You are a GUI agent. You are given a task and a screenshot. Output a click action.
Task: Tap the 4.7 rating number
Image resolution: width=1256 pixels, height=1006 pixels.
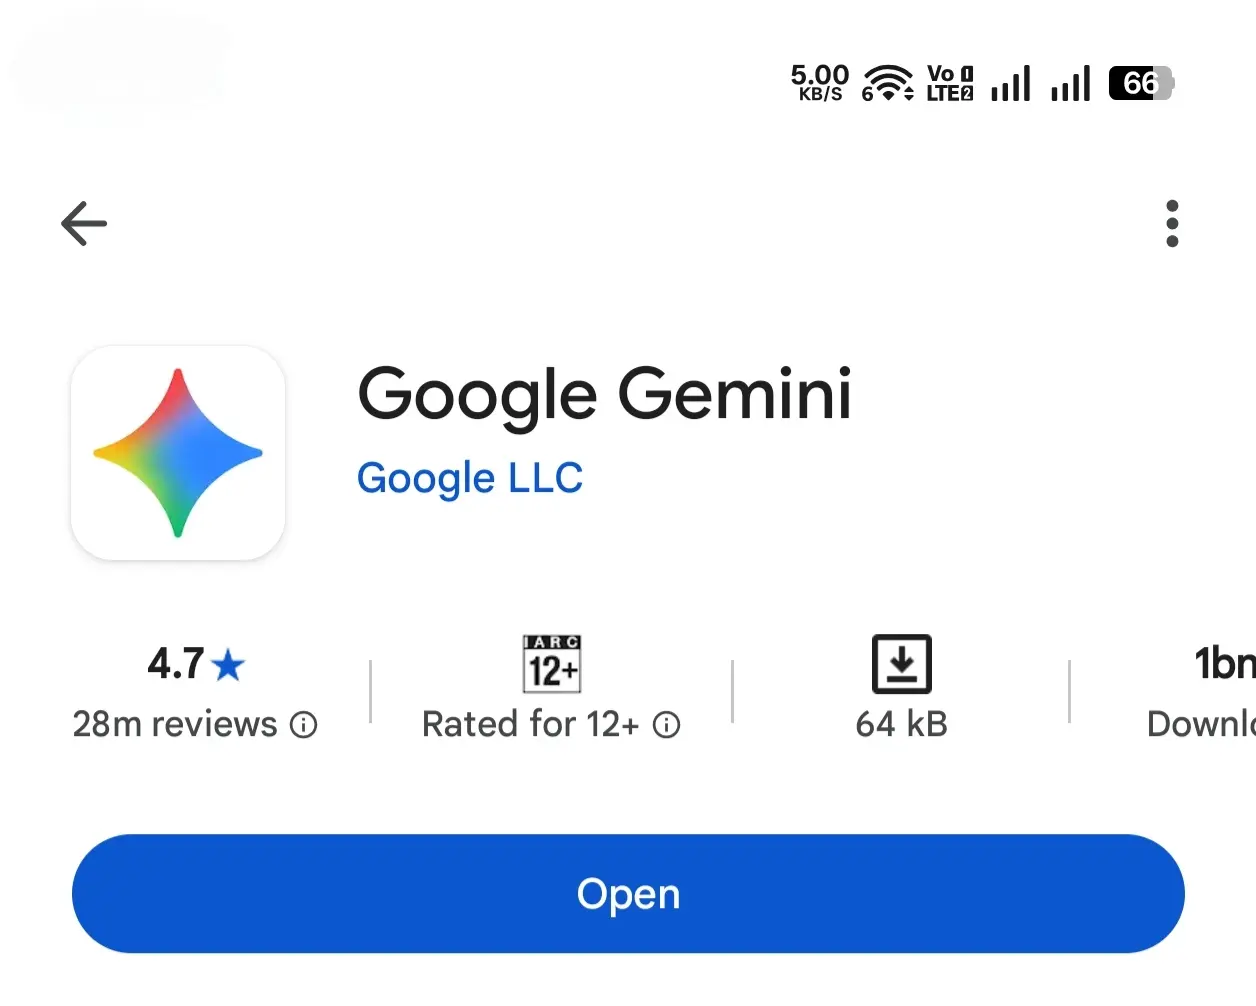(176, 664)
